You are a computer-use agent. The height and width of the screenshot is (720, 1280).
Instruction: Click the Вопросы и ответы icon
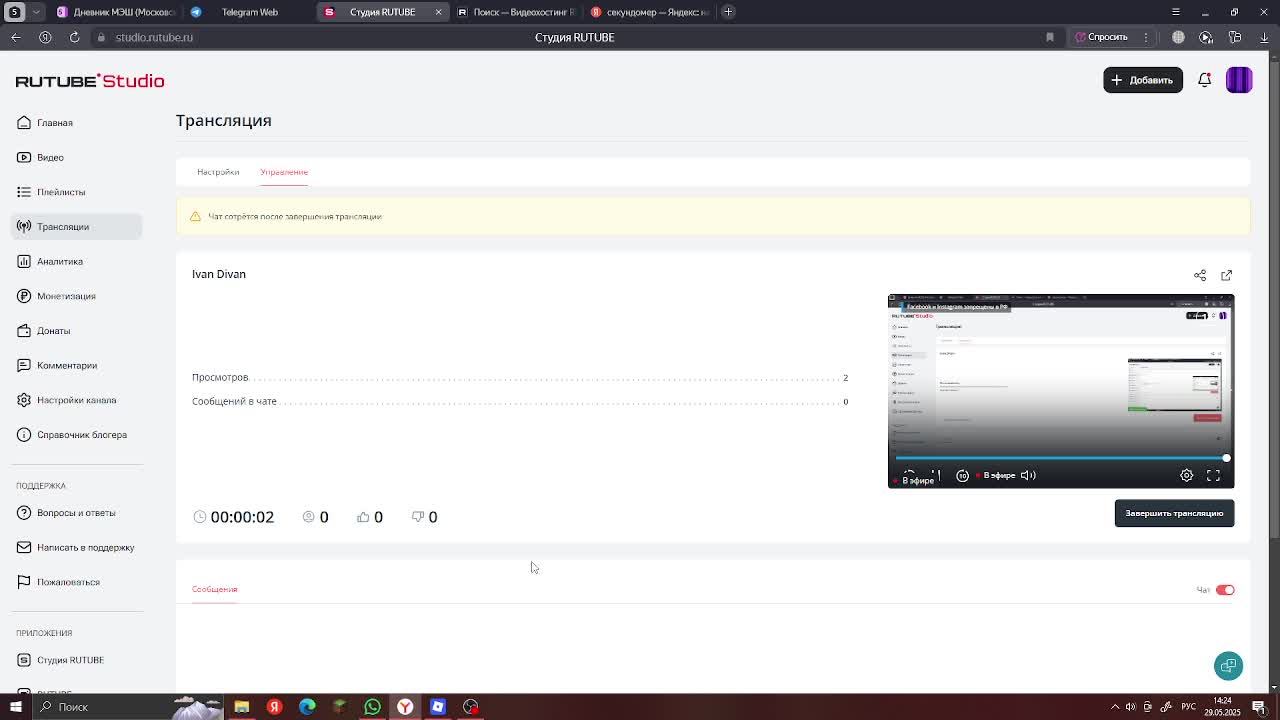click(24, 513)
